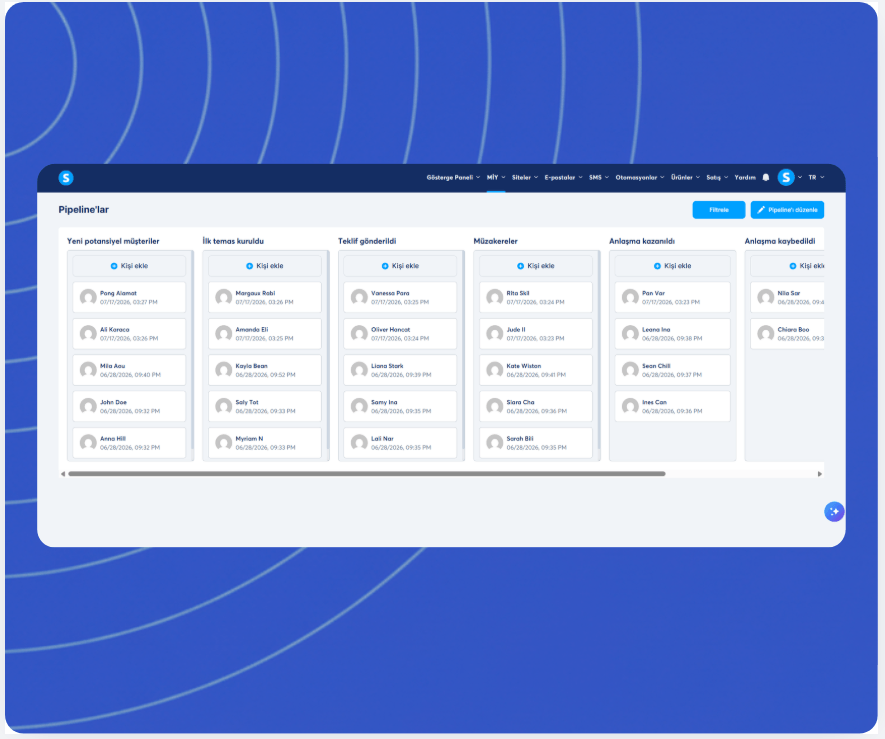This screenshot has width=885, height=739.
Task: Click the Pipeline'lar page title
Action: point(84,209)
